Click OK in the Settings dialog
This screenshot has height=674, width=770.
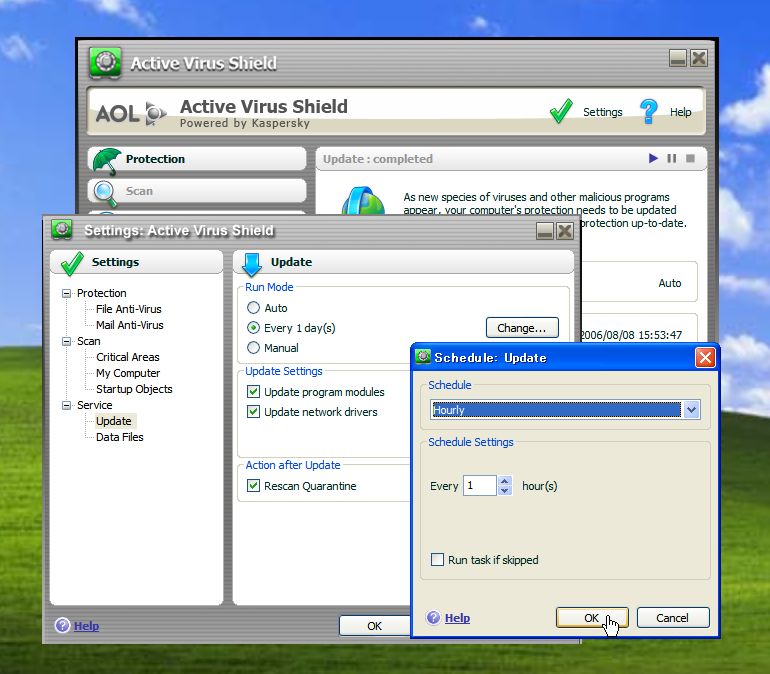click(x=374, y=626)
